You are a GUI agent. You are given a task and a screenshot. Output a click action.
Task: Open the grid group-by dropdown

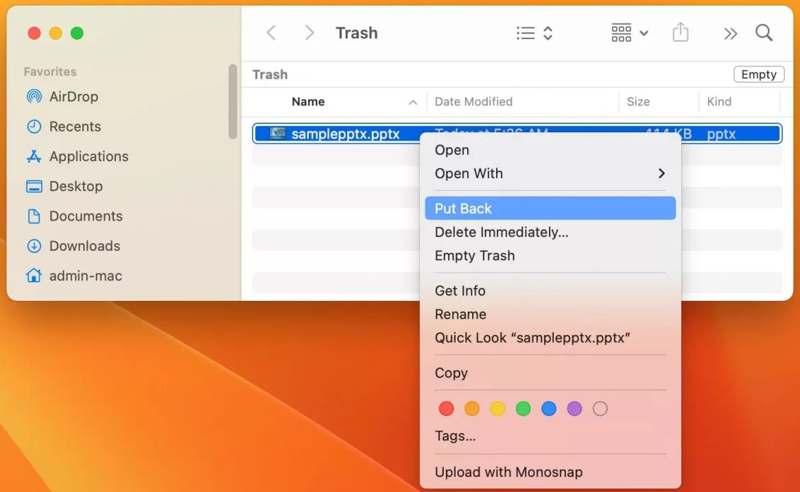pos(630,33)
